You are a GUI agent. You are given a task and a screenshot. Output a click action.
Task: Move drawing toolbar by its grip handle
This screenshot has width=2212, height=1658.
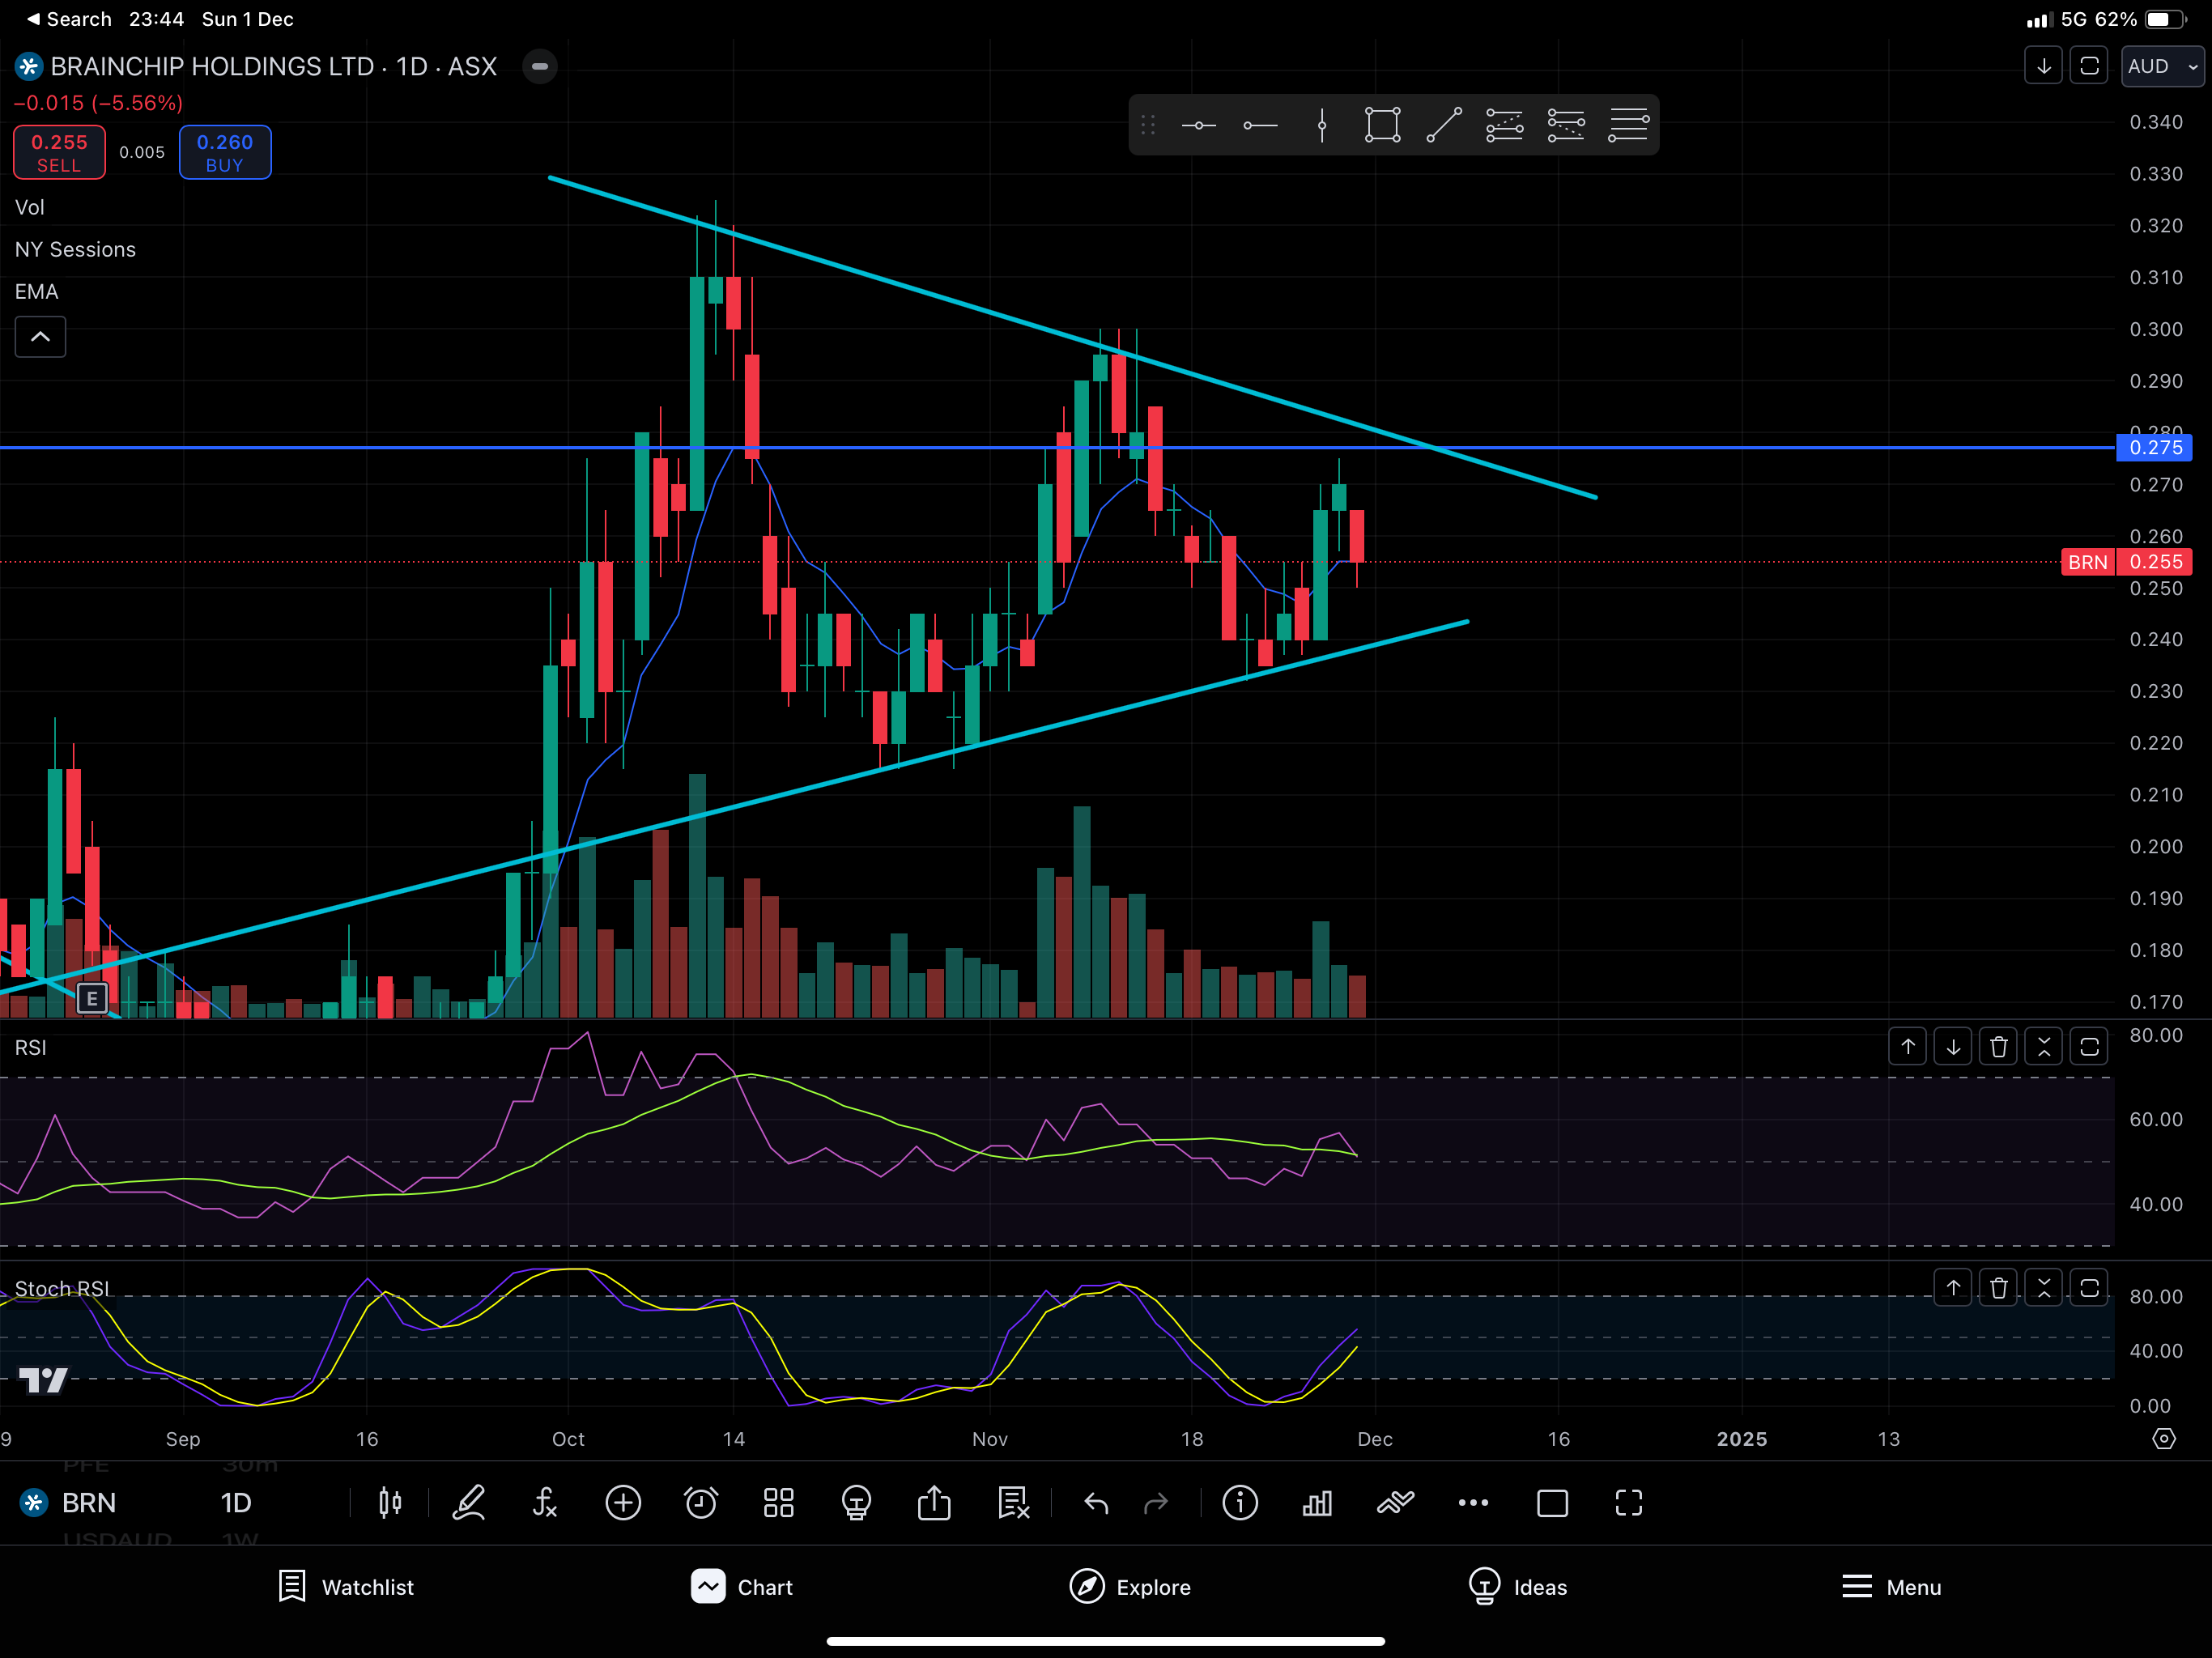pos(1148,125)
